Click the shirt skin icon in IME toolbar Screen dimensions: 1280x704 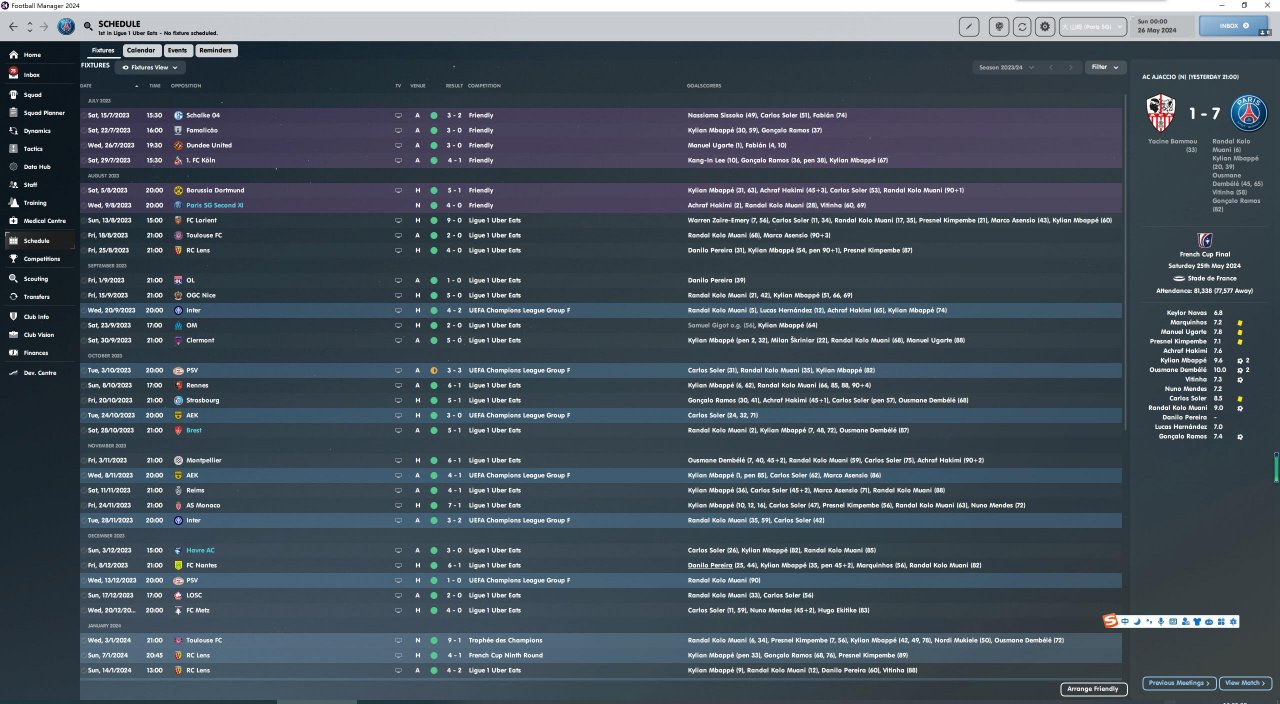click(x=1197, y=622)
